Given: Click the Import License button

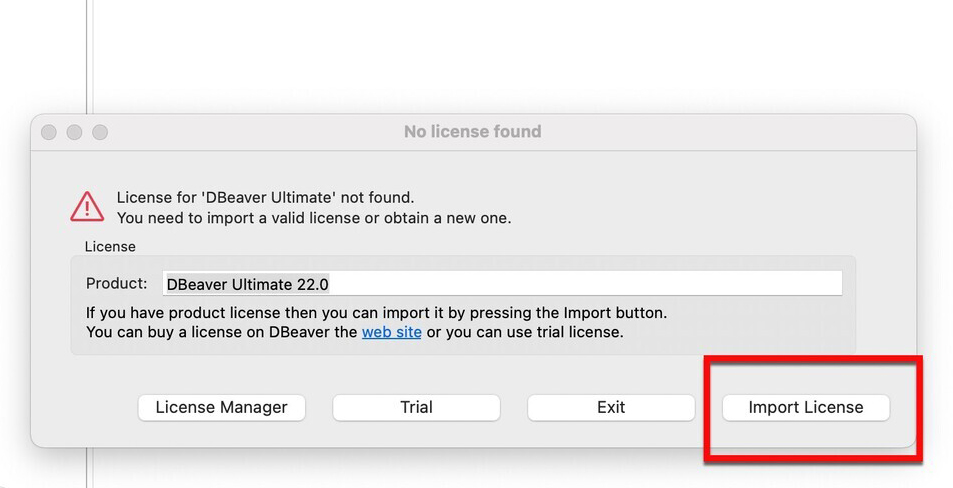Looking at the screenshot, I should pyautogui.click(x=805, y=407).
